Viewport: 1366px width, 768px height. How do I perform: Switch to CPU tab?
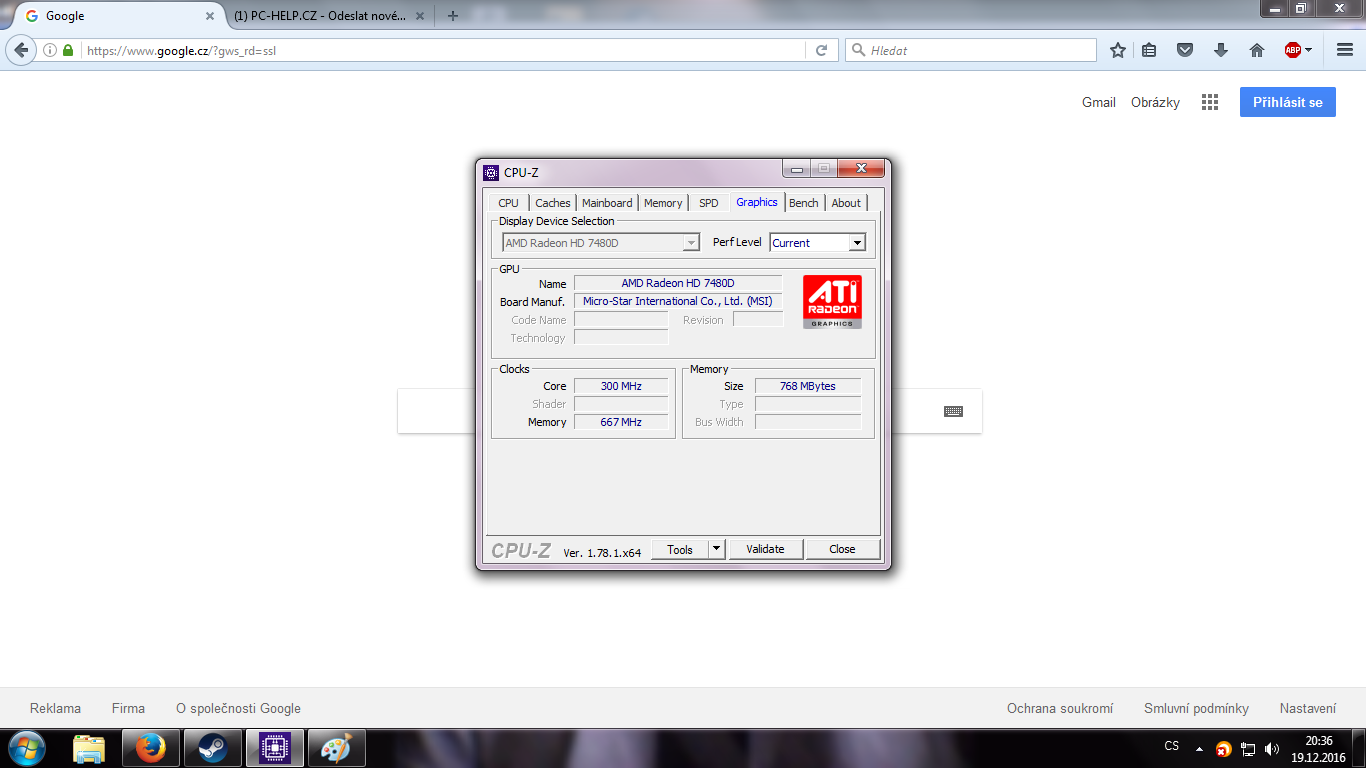(509, 203)
